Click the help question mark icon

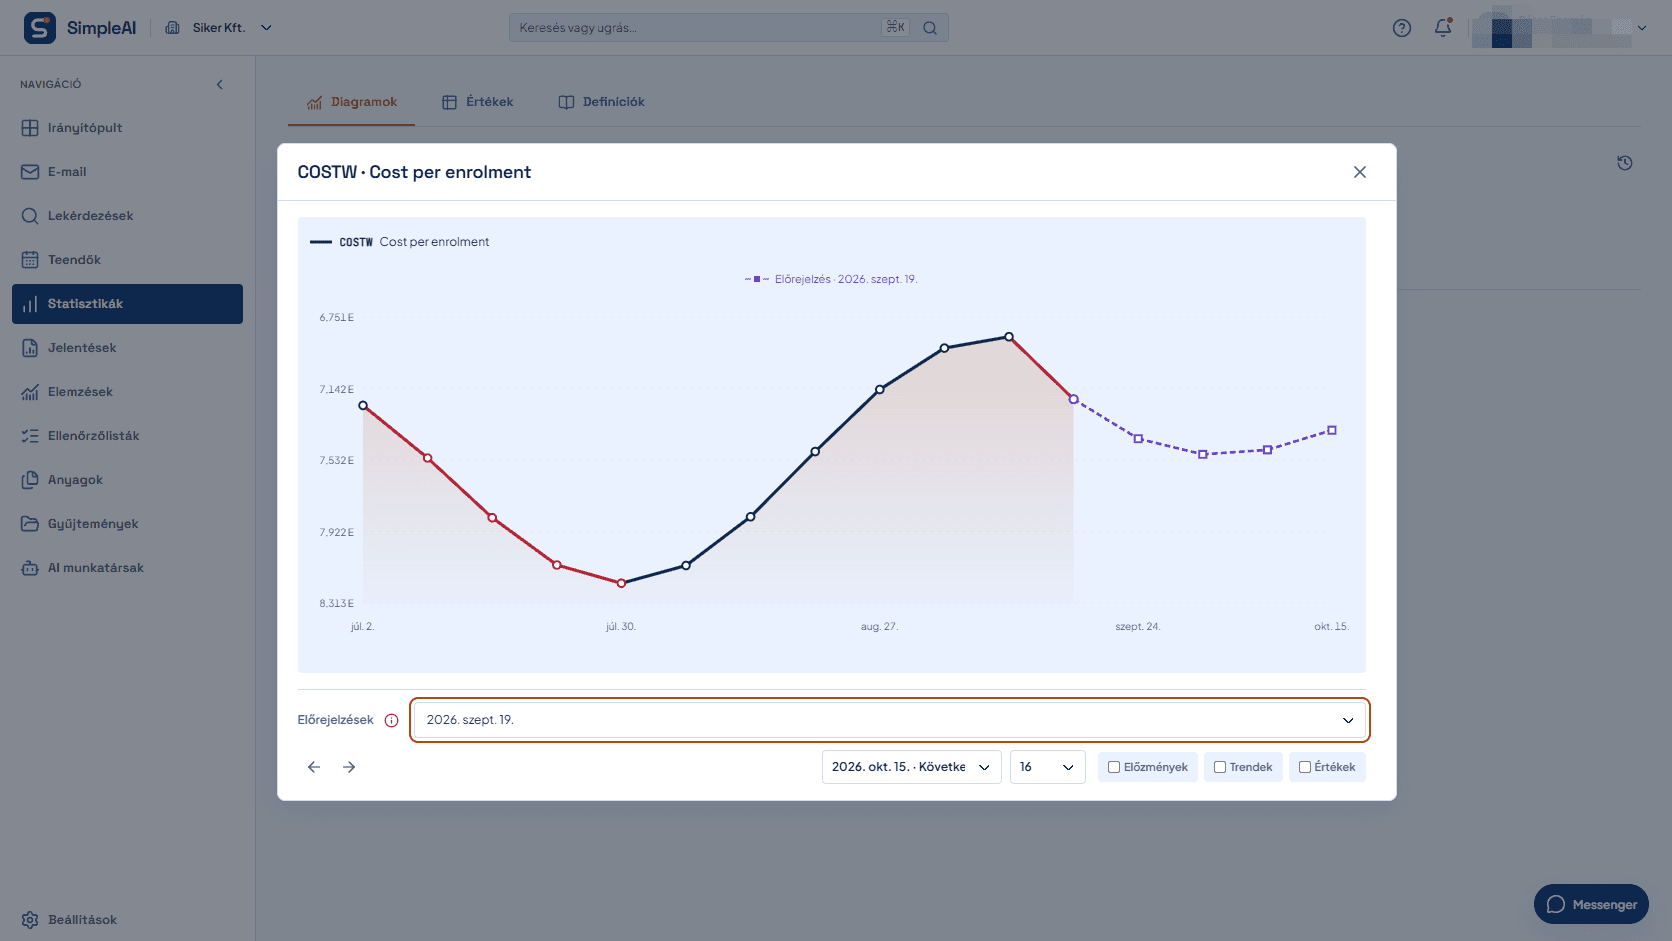1402,28
